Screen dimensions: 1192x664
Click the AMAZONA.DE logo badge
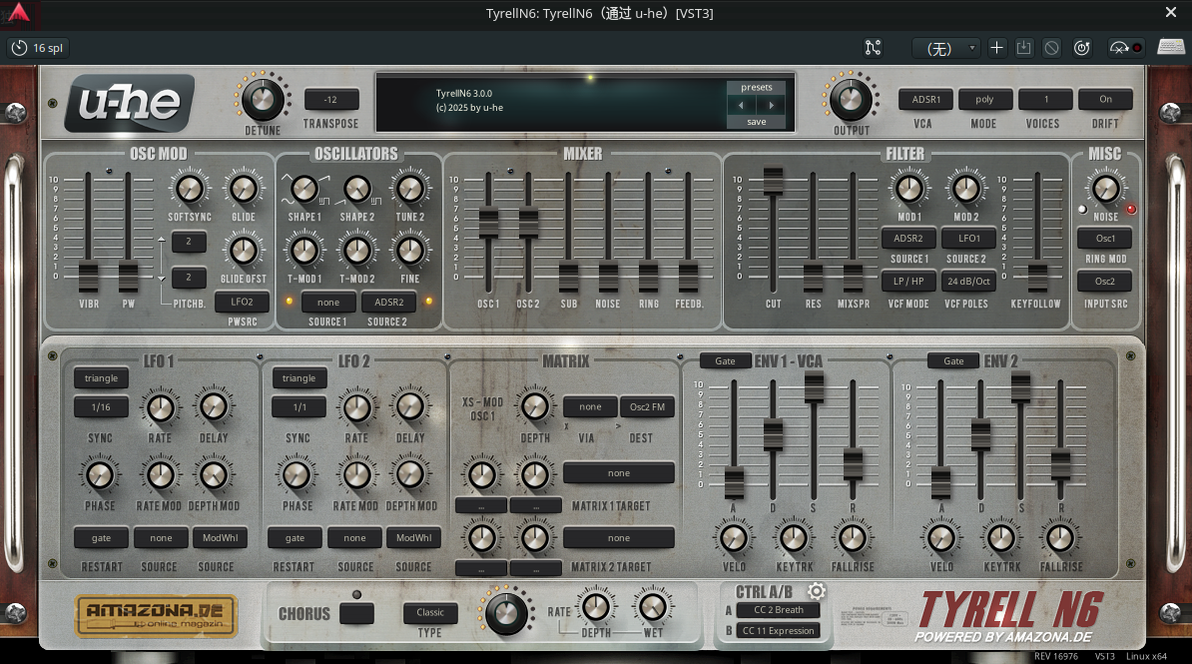click(x=157, y=615)
